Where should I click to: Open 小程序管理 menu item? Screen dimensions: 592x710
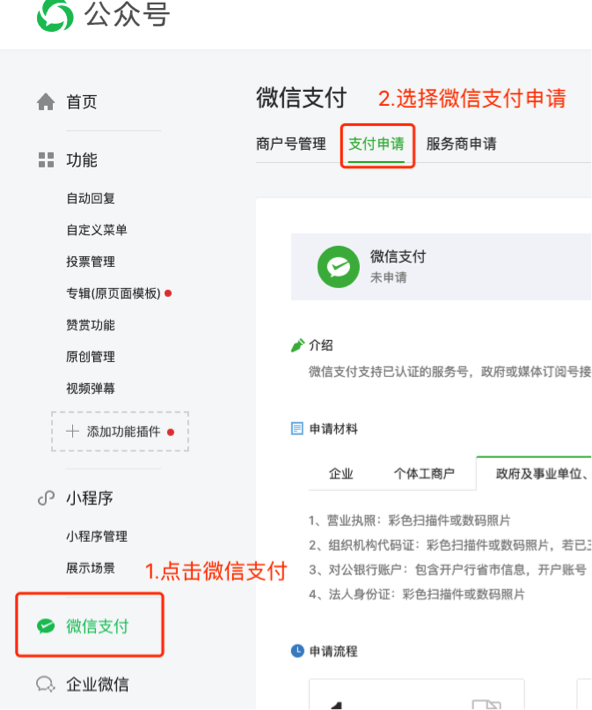[x=96, y=537]
